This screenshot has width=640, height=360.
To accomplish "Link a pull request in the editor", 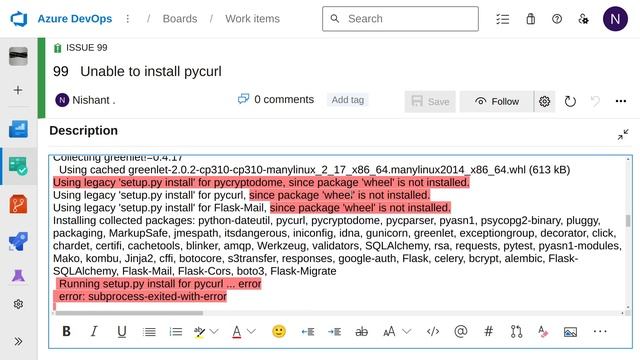I will click(516, 331).
